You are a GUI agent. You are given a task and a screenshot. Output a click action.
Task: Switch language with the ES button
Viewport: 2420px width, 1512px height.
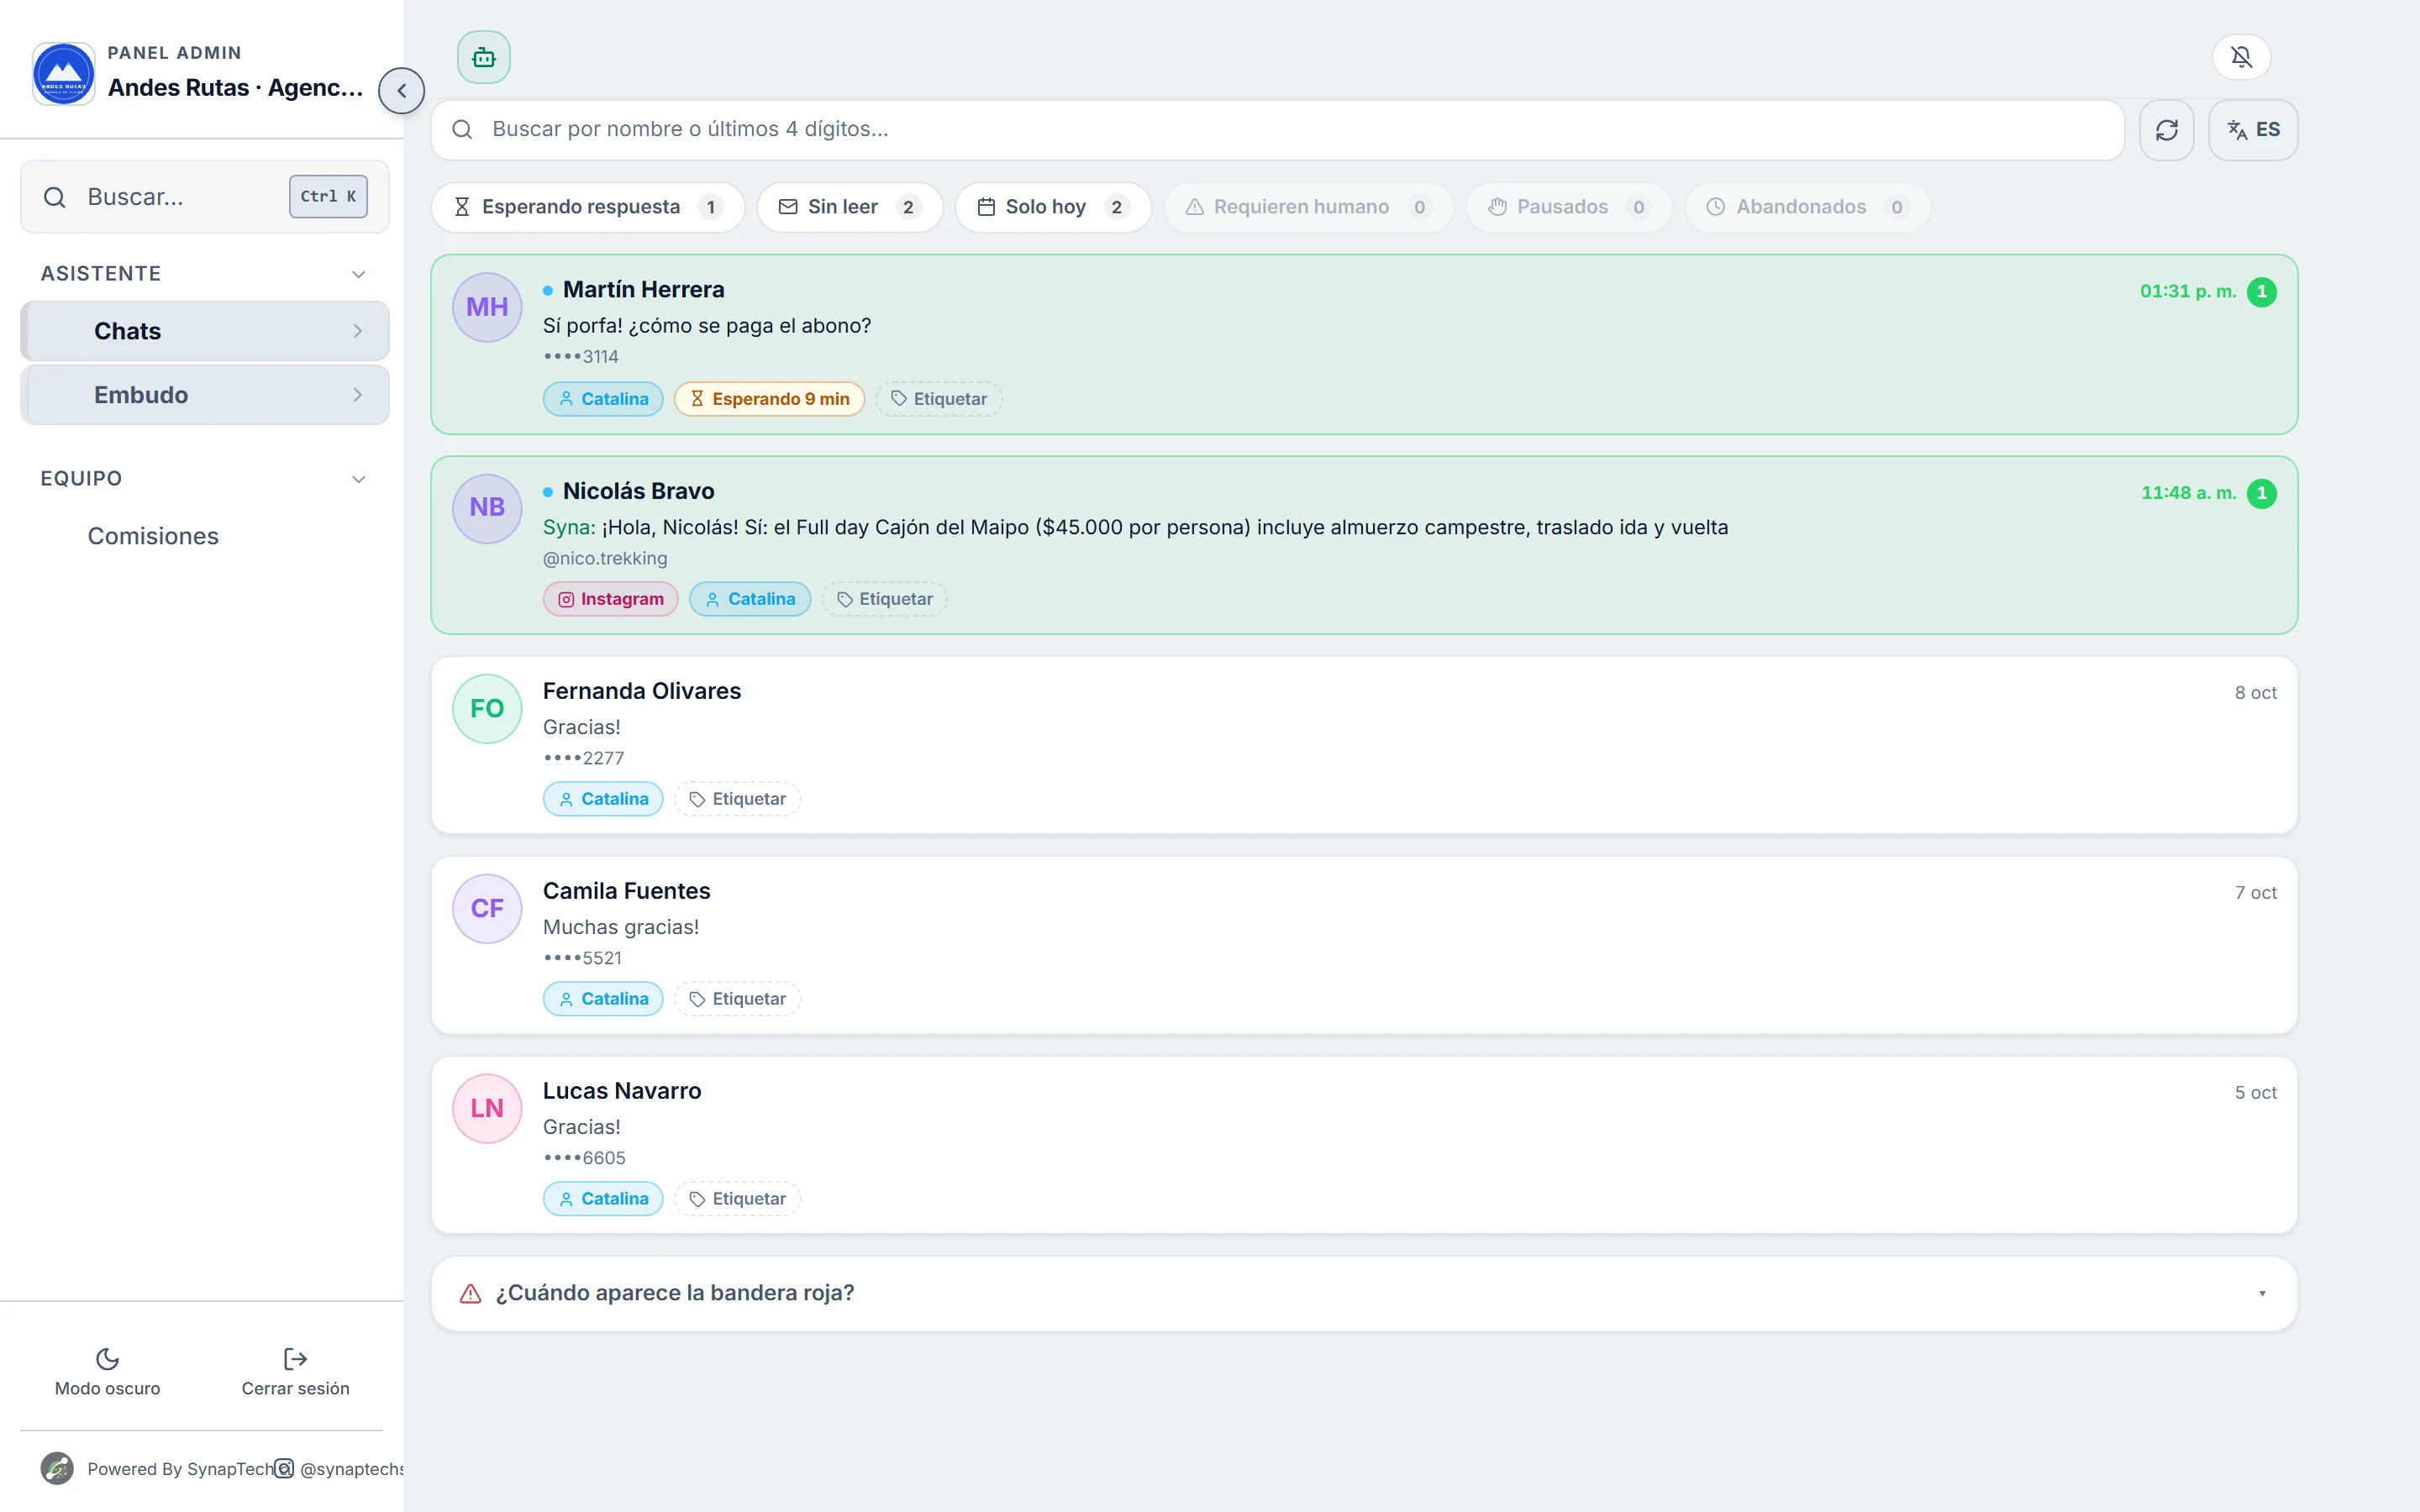[2253, 130]
